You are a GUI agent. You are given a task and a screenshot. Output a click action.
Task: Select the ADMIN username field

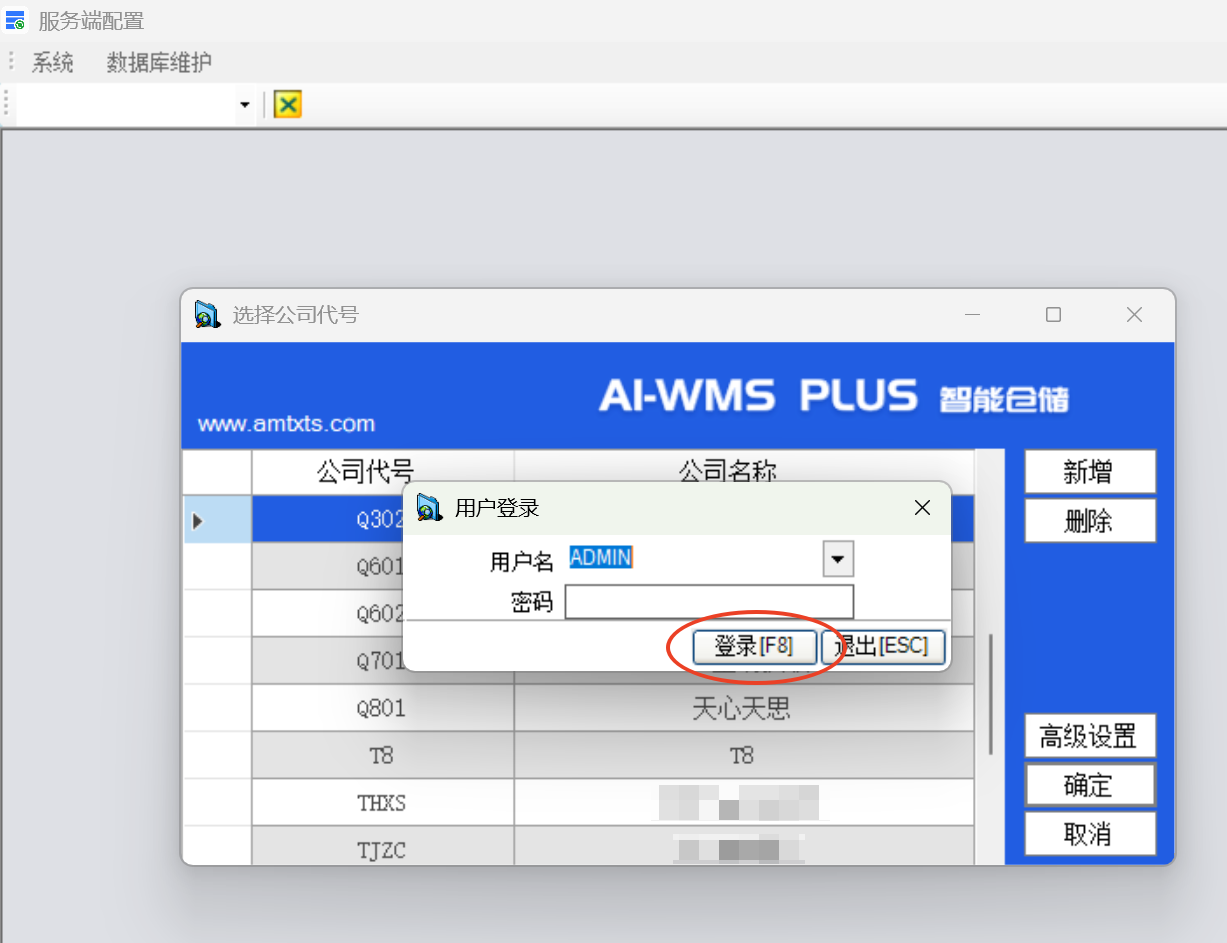tap(694, 558)
